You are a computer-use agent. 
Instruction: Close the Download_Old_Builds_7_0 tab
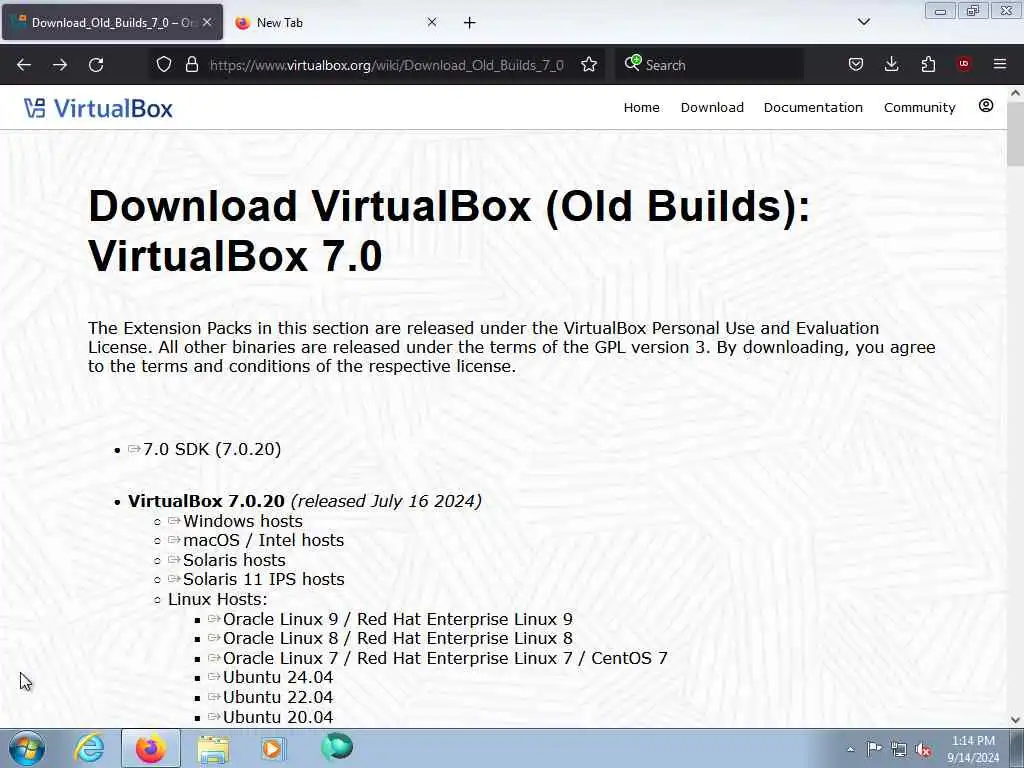pos(207,22)
